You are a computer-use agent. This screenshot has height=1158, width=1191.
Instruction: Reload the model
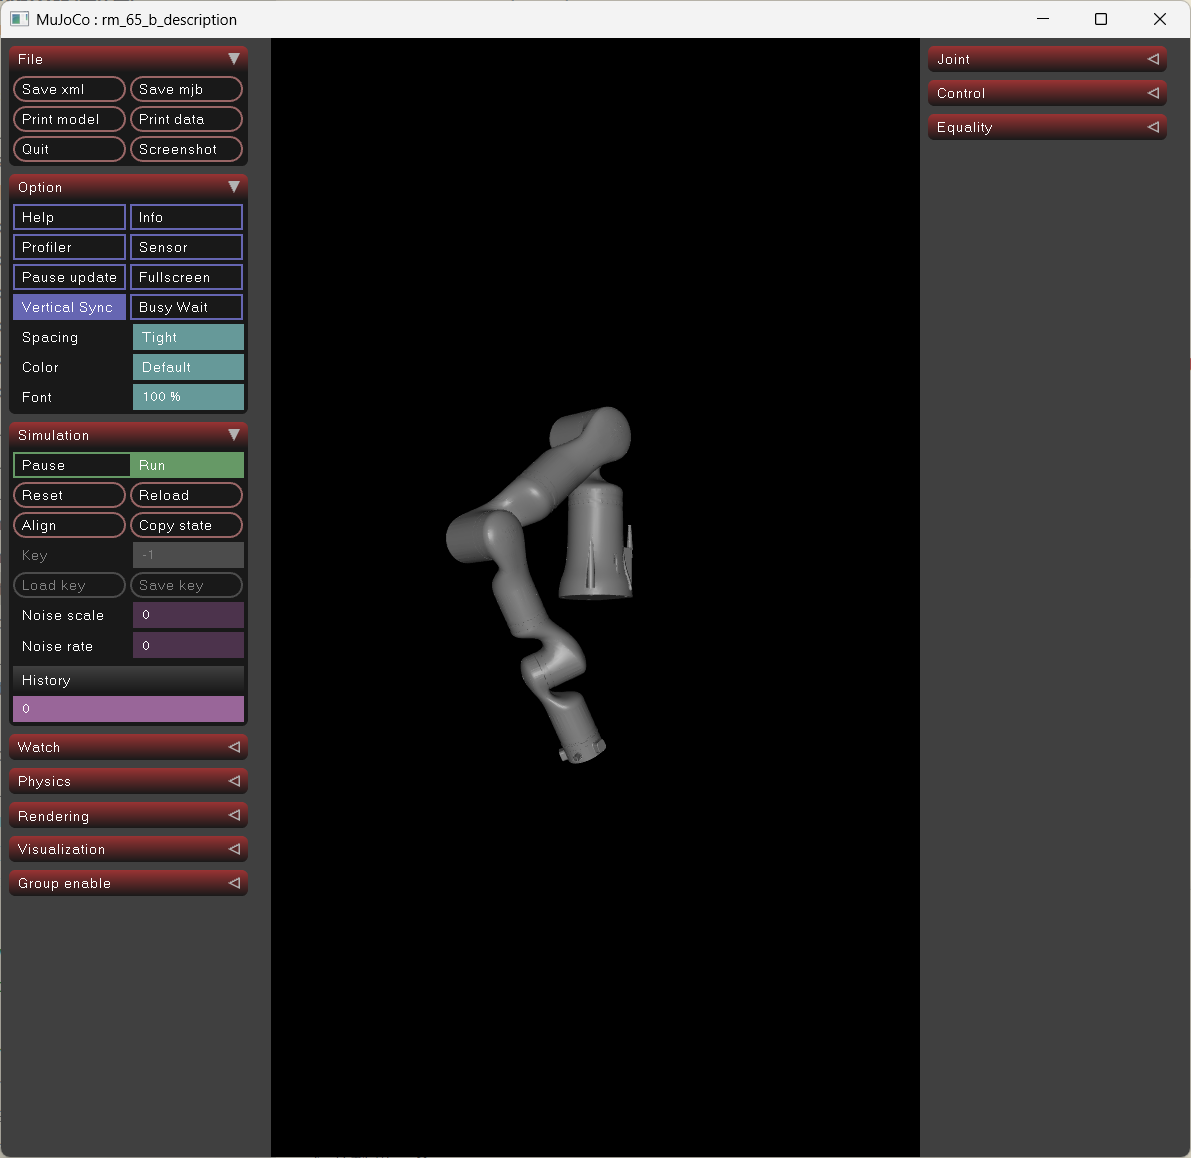point(186,495)
